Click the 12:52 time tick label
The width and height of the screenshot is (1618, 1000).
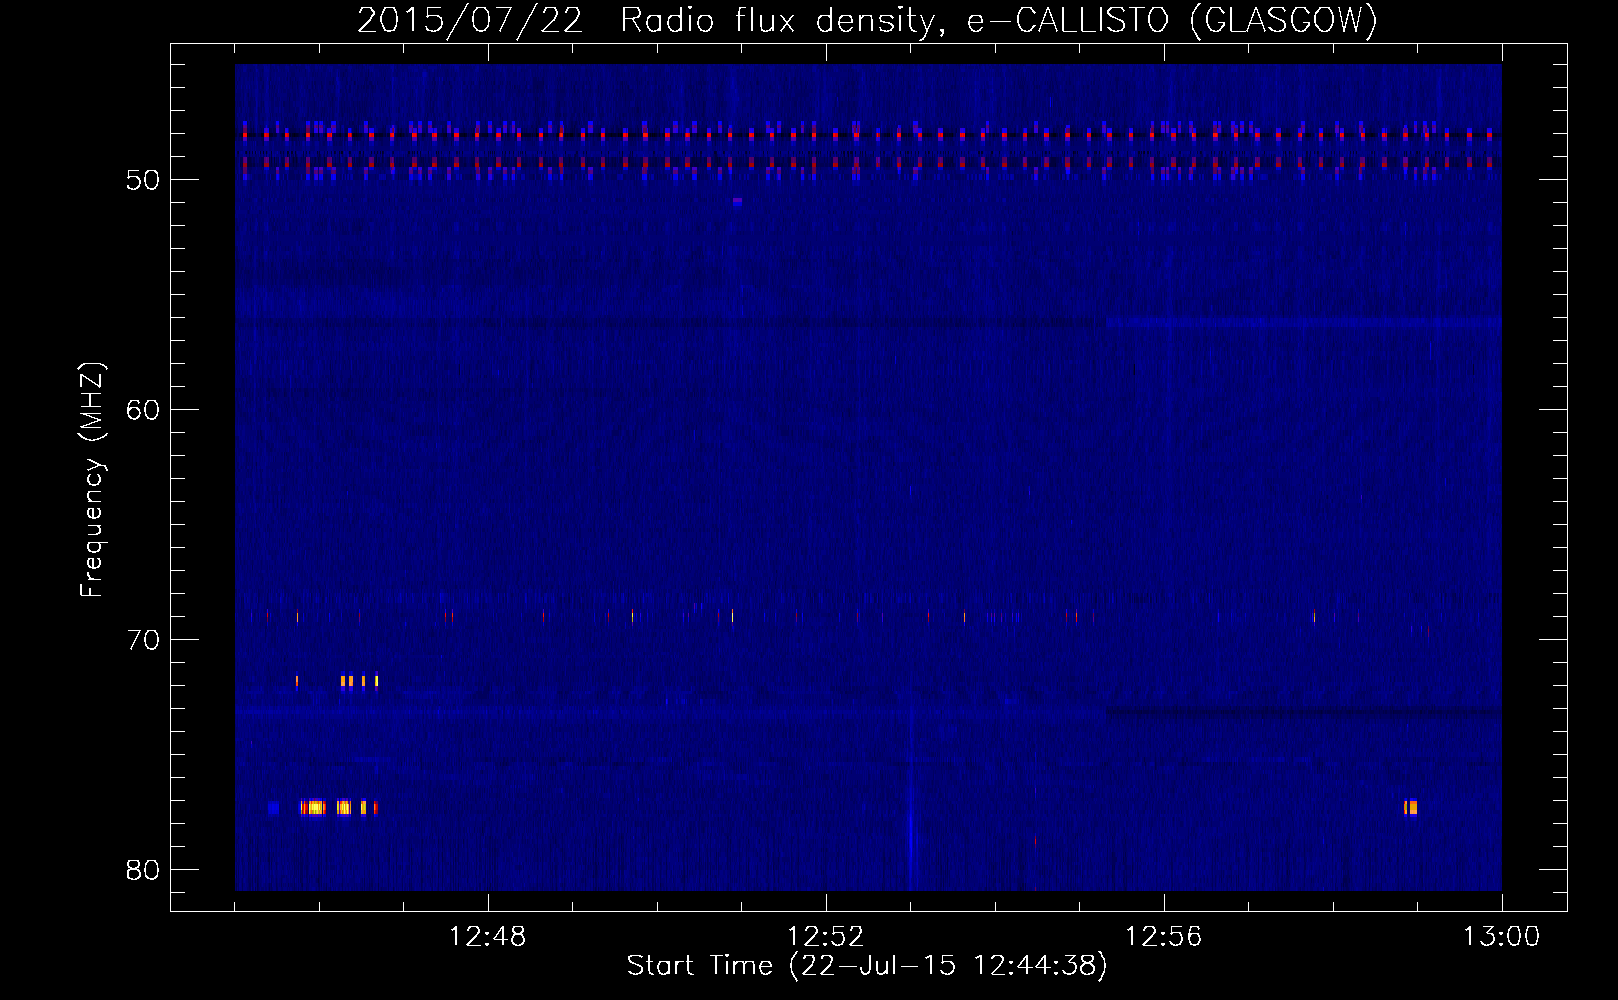[826, 937]
